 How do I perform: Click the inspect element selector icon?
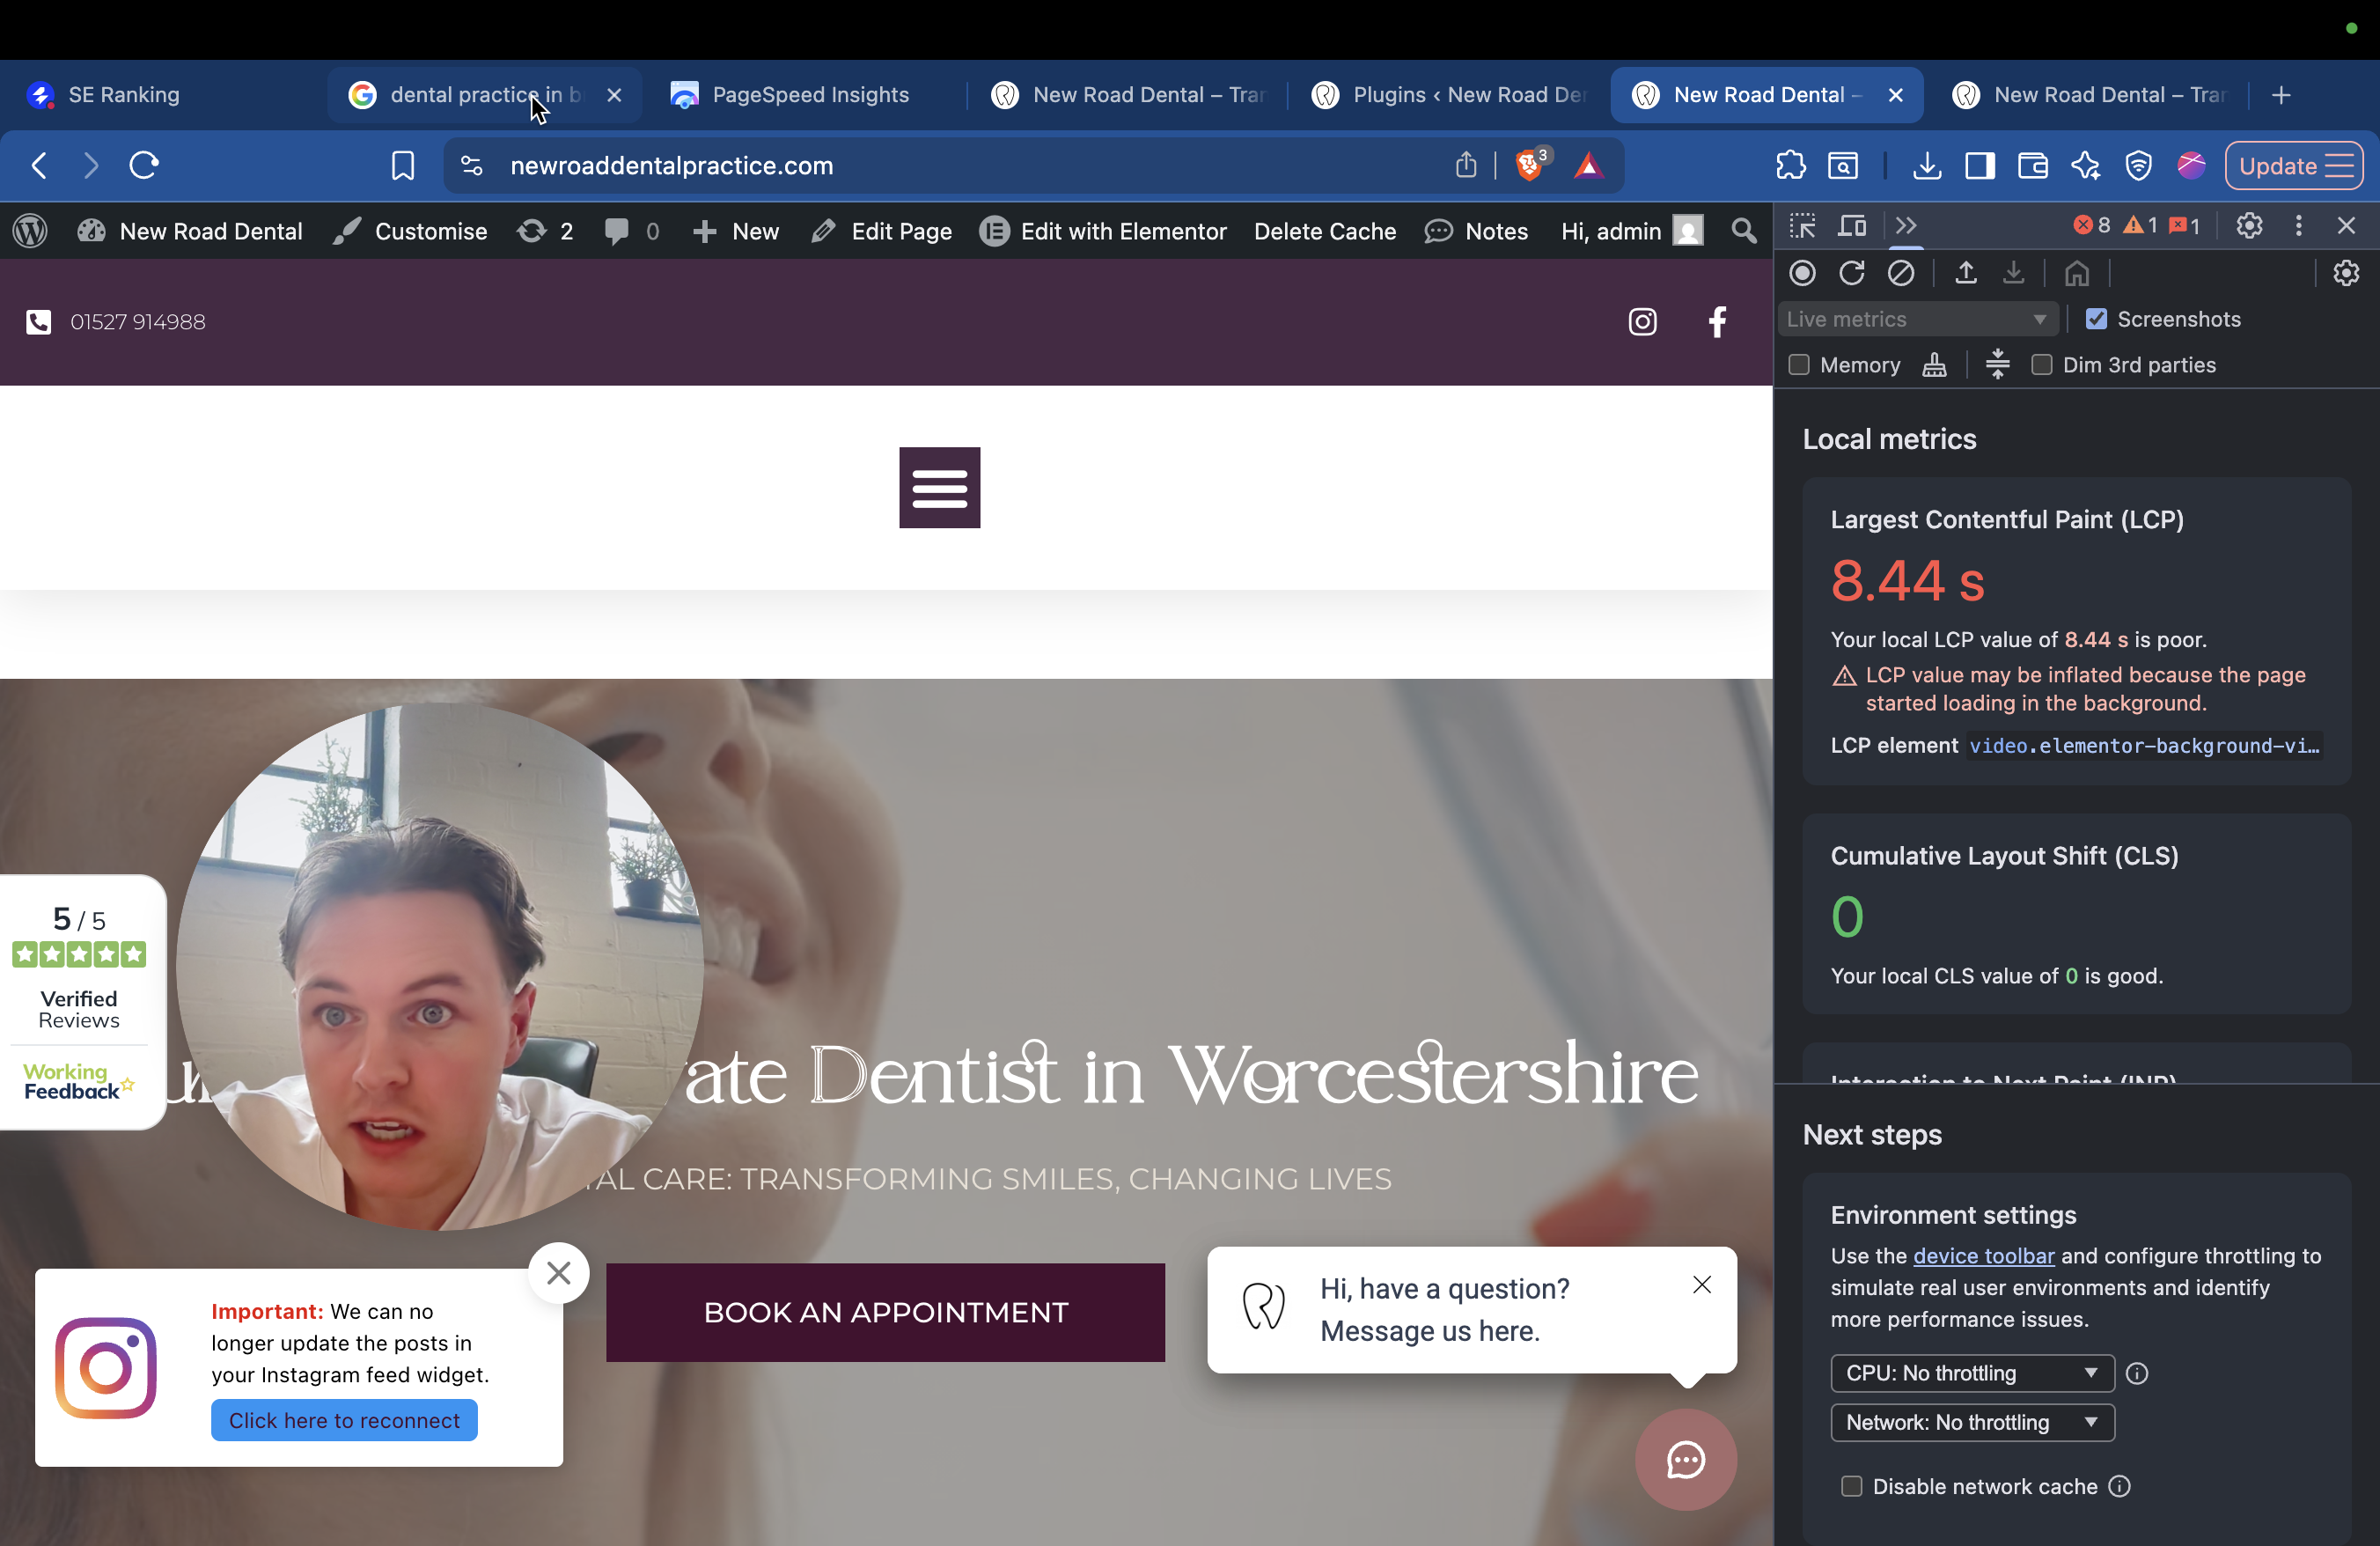(x=1802, y=226)
